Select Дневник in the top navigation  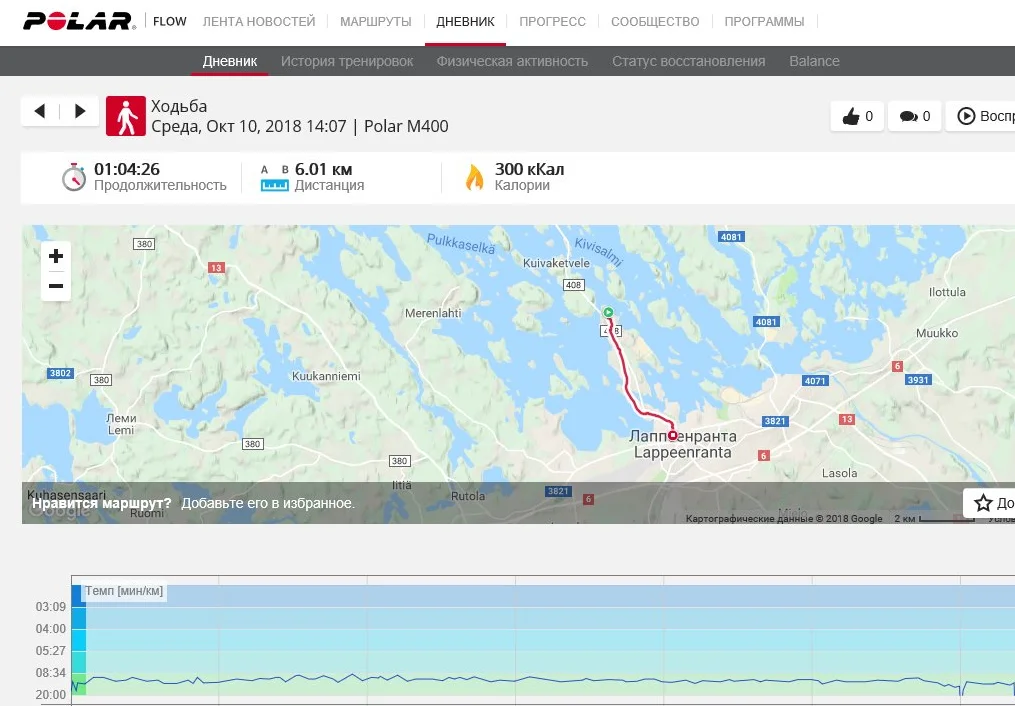coord(465,21)
